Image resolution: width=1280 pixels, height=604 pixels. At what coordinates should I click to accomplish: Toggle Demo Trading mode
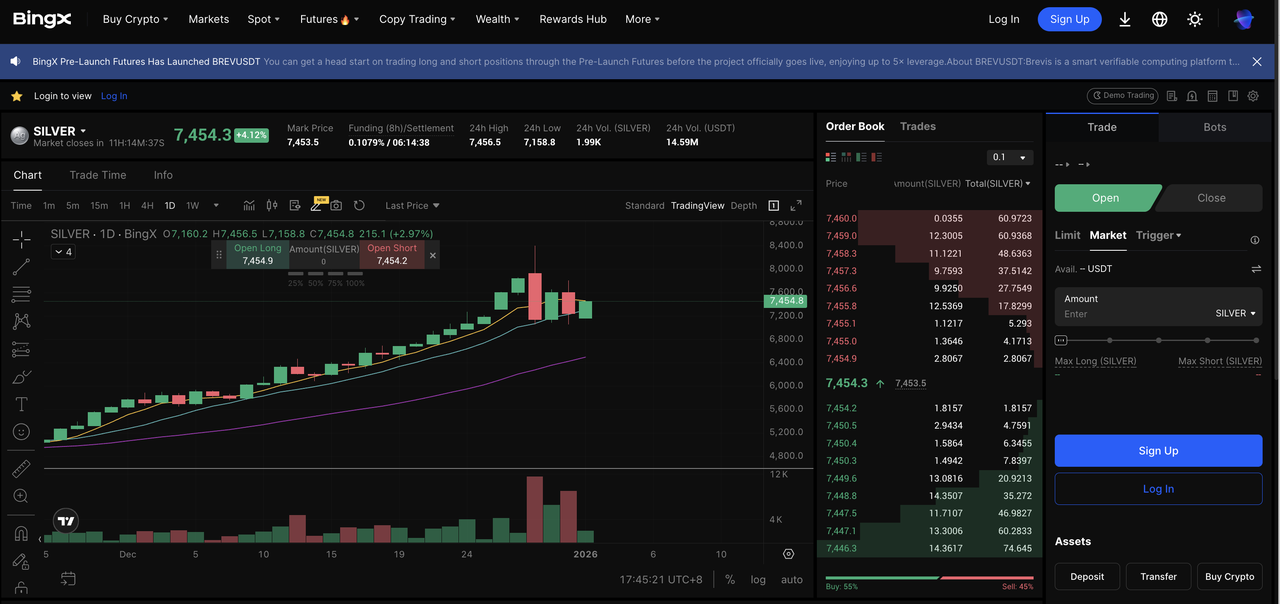point(1122,96)
